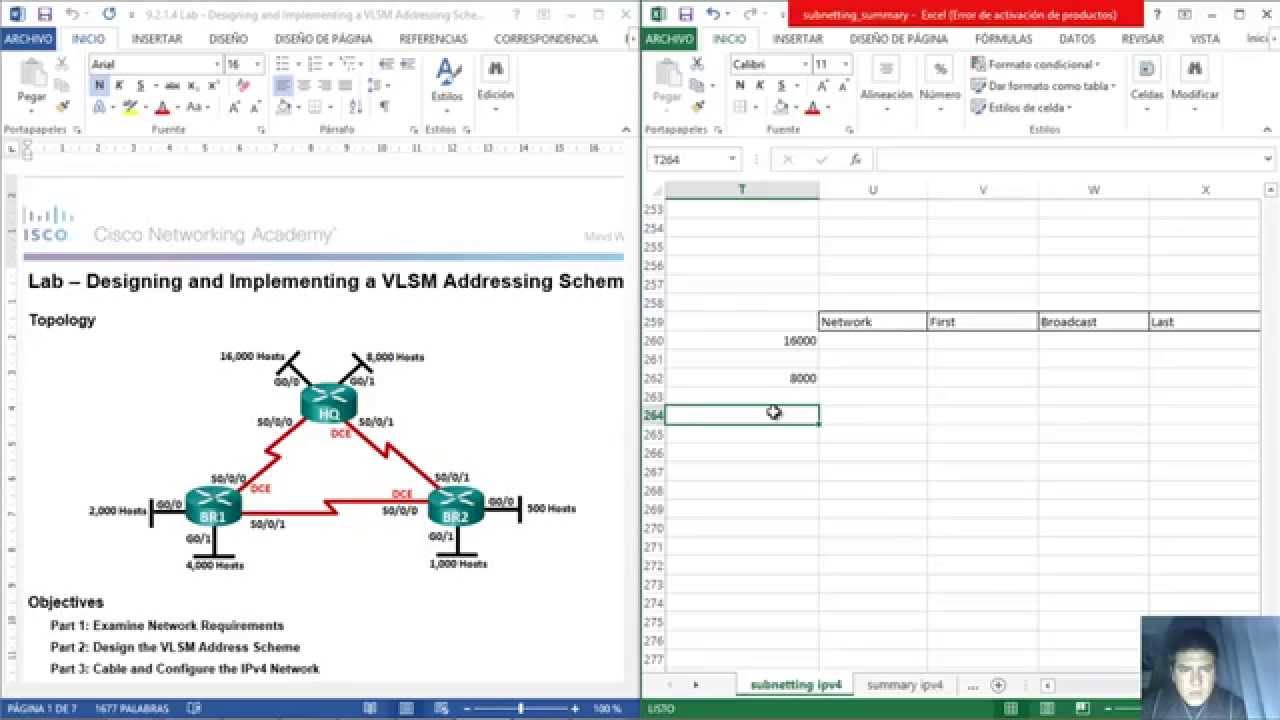Open Estilos de celda menu
This screenshot has height=720, width=1280.
coord(1021,108)
